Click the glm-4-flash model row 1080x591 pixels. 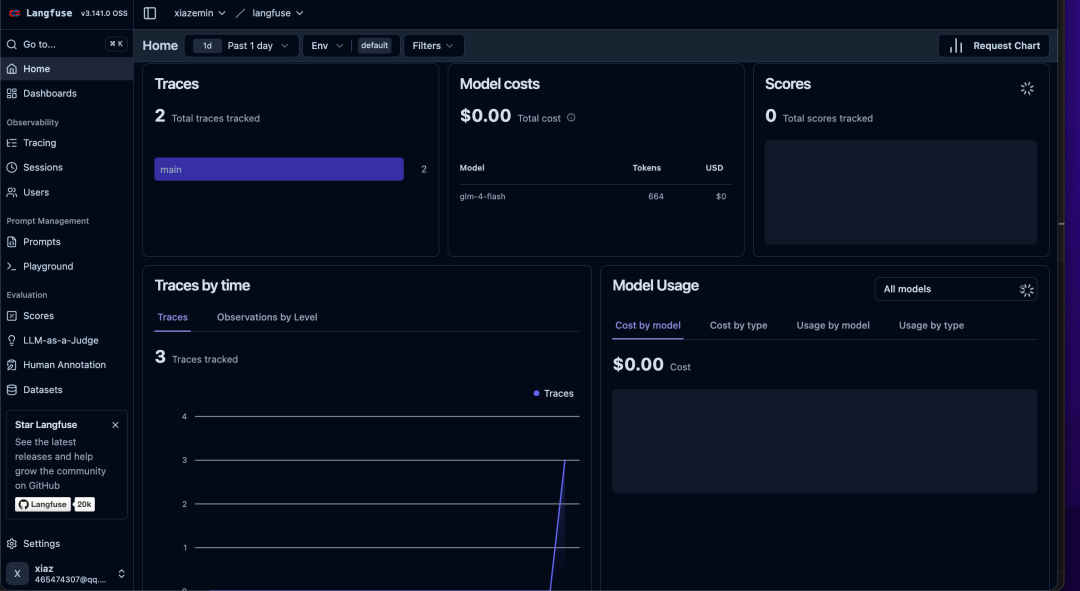coord(596,196)
